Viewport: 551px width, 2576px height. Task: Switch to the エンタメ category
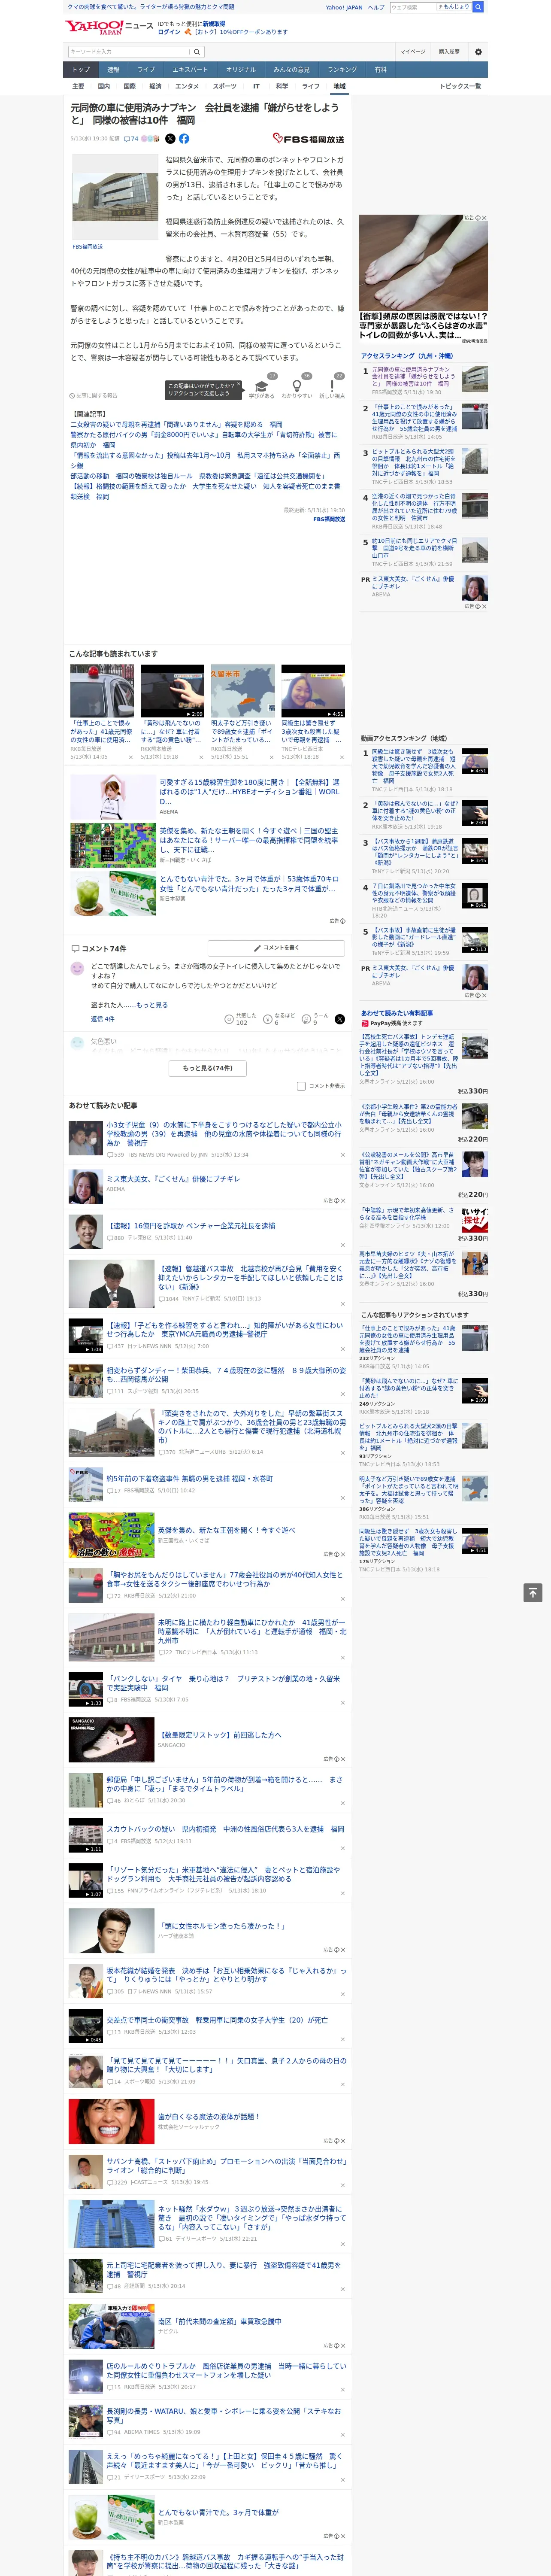(187, 86)
